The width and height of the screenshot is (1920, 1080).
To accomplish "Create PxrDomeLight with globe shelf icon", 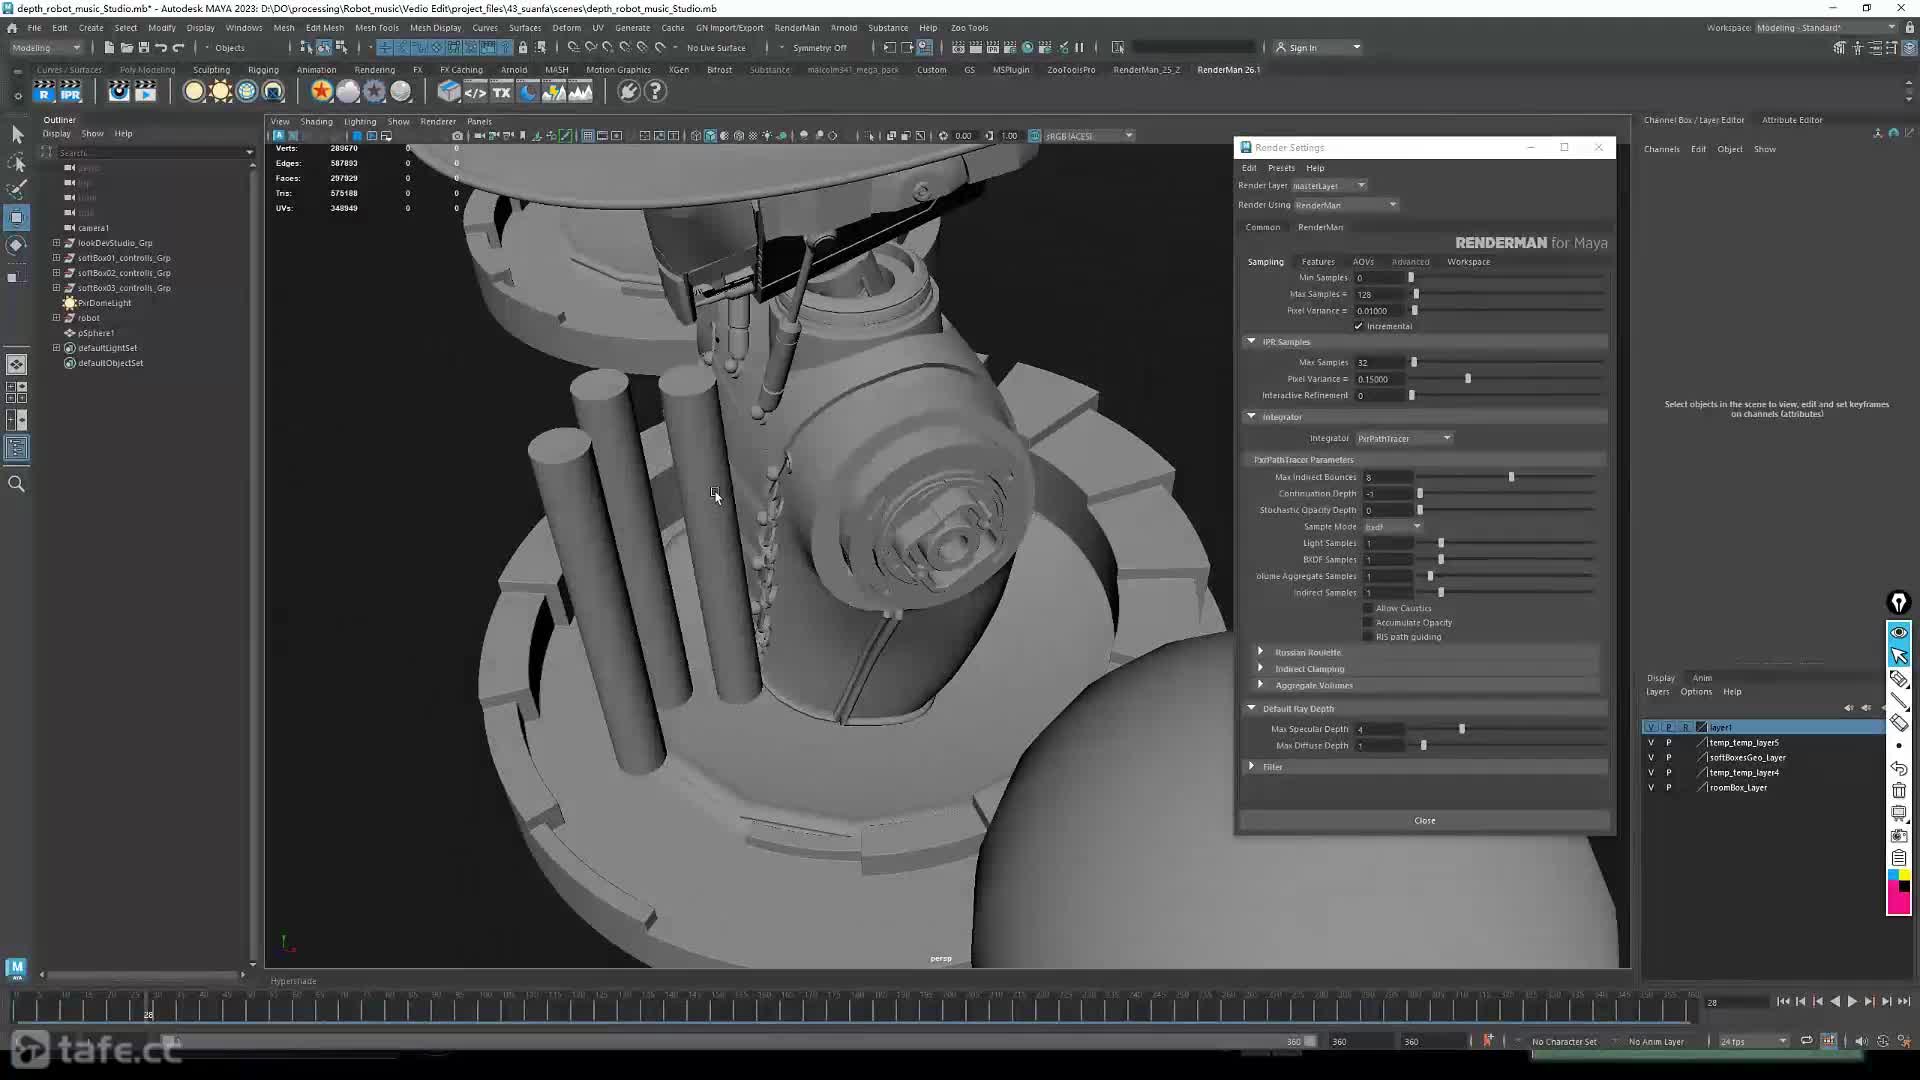I will pyautogui.click(x=247, y=92).
